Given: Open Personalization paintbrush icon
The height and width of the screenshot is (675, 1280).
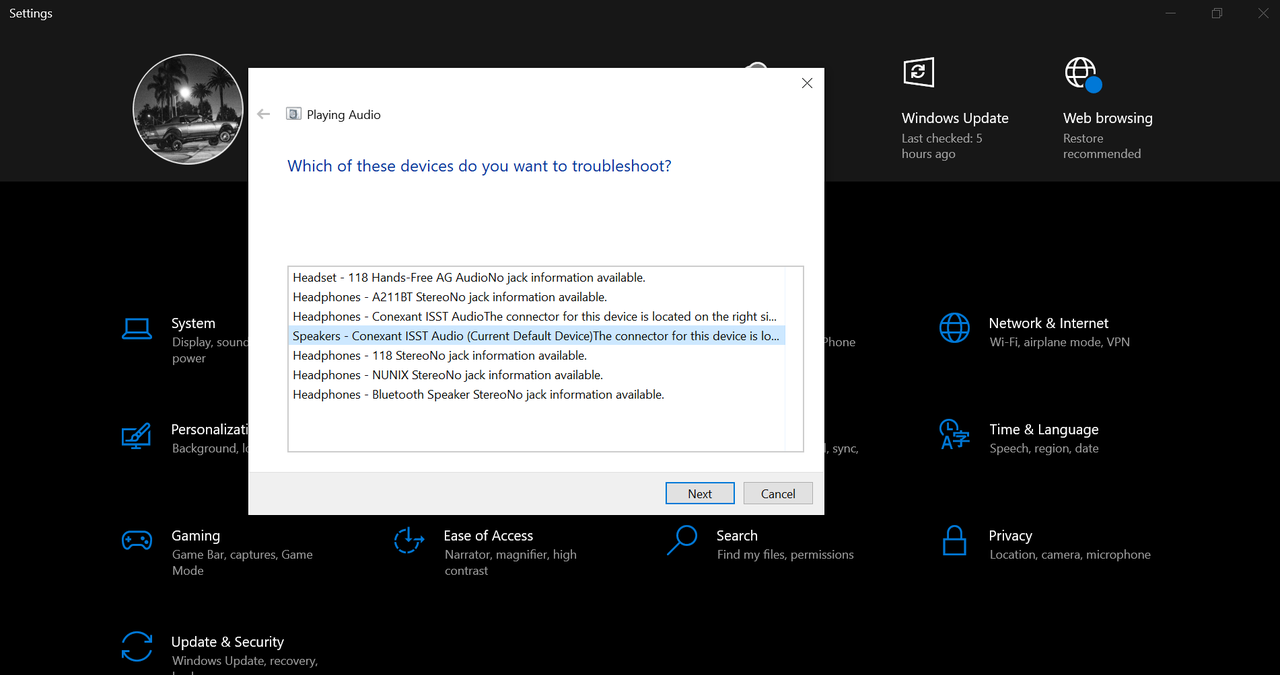Looking at the screenshot, I should (136, 436).
